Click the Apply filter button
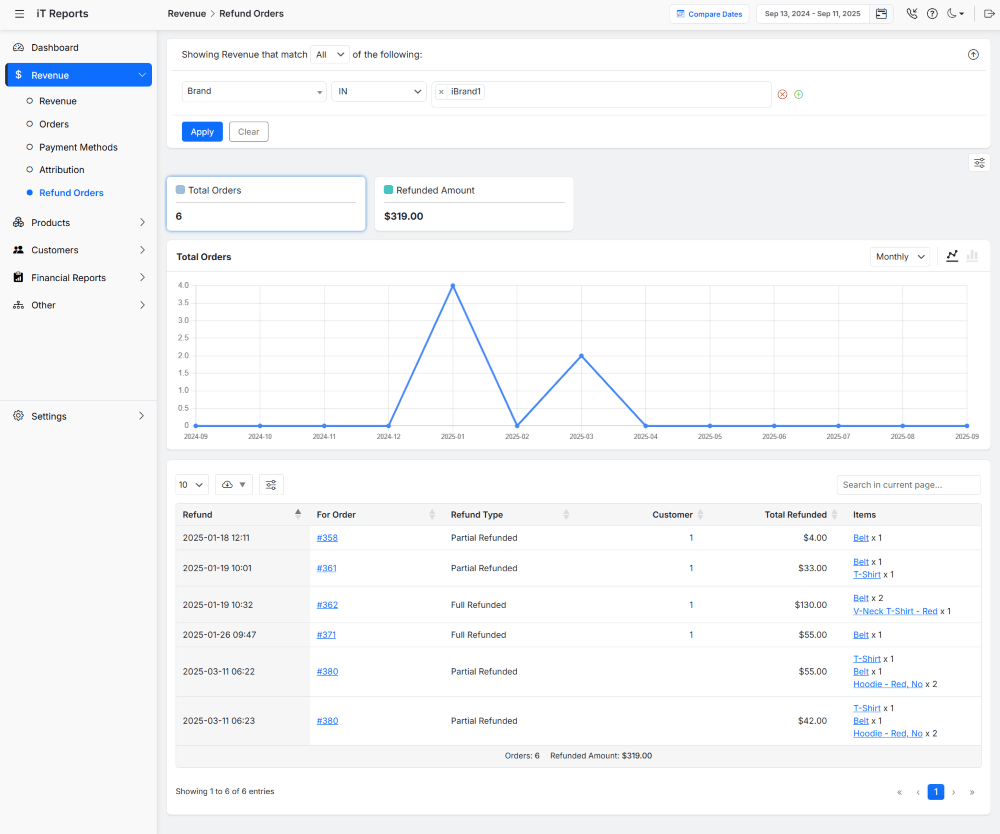The width and height of the screenshot is (1000, 834). pyautogui.click(x=202, y=132)
